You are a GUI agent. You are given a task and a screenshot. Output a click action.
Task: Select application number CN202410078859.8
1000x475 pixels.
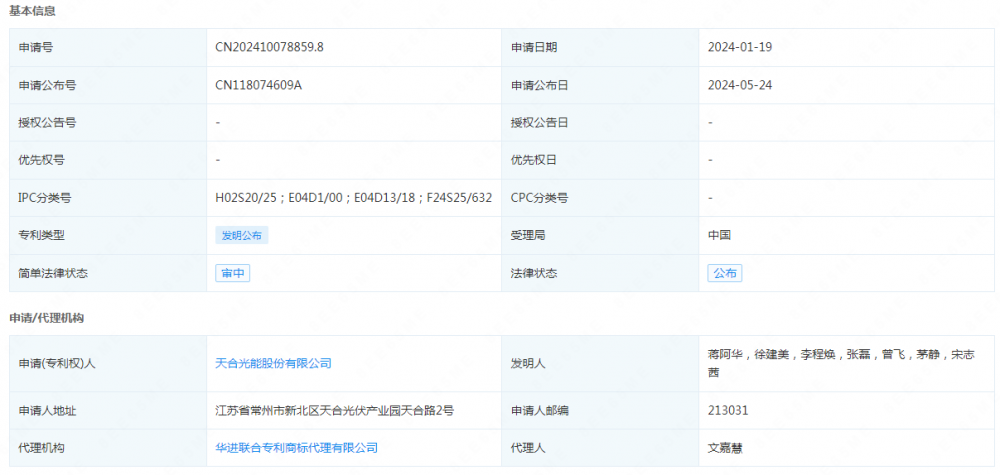point(270,47)
